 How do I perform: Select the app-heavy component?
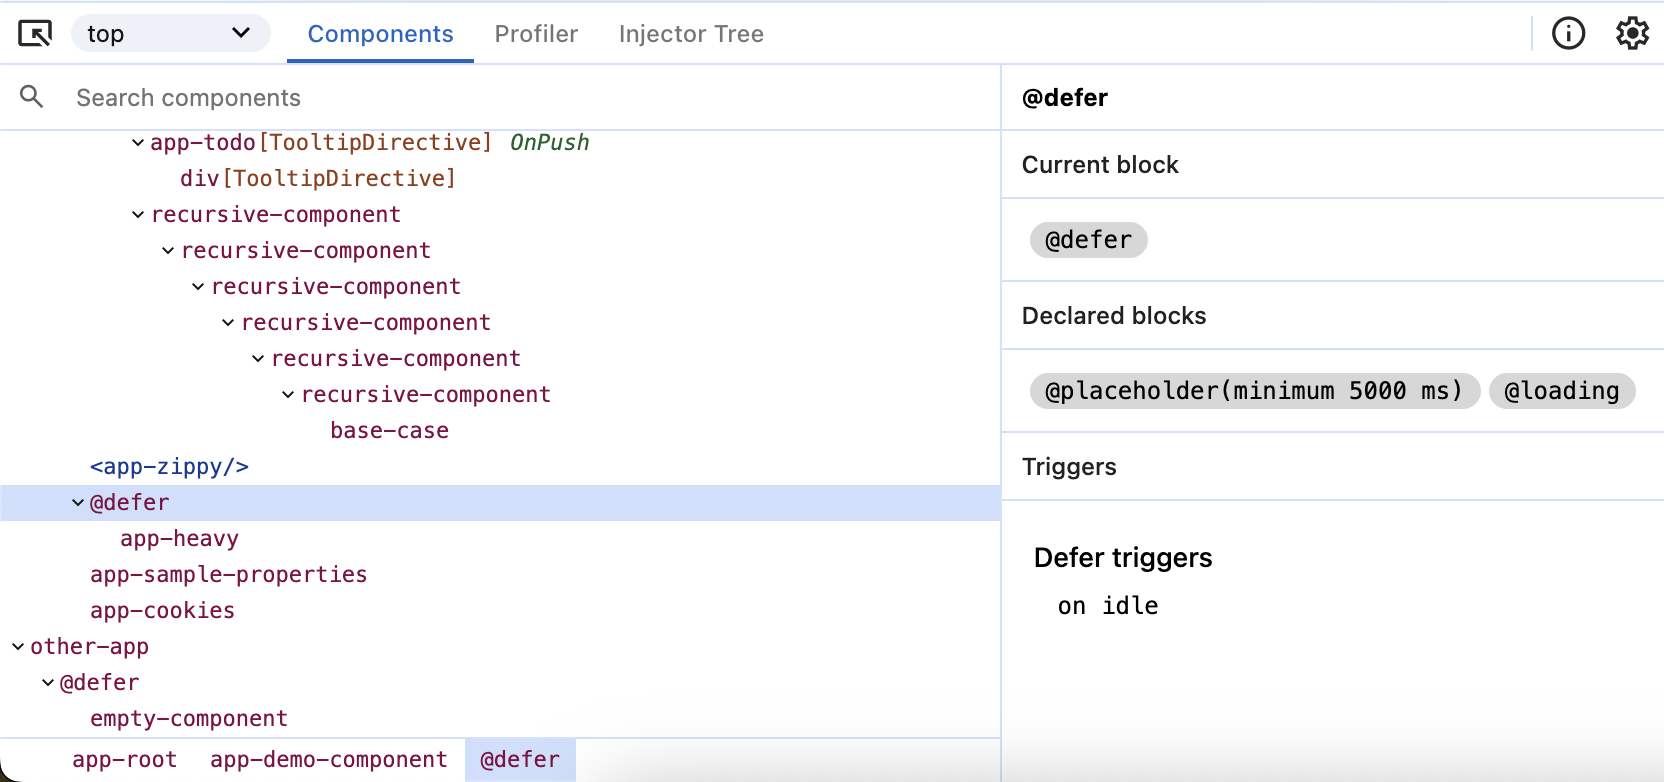coord(179,539)
